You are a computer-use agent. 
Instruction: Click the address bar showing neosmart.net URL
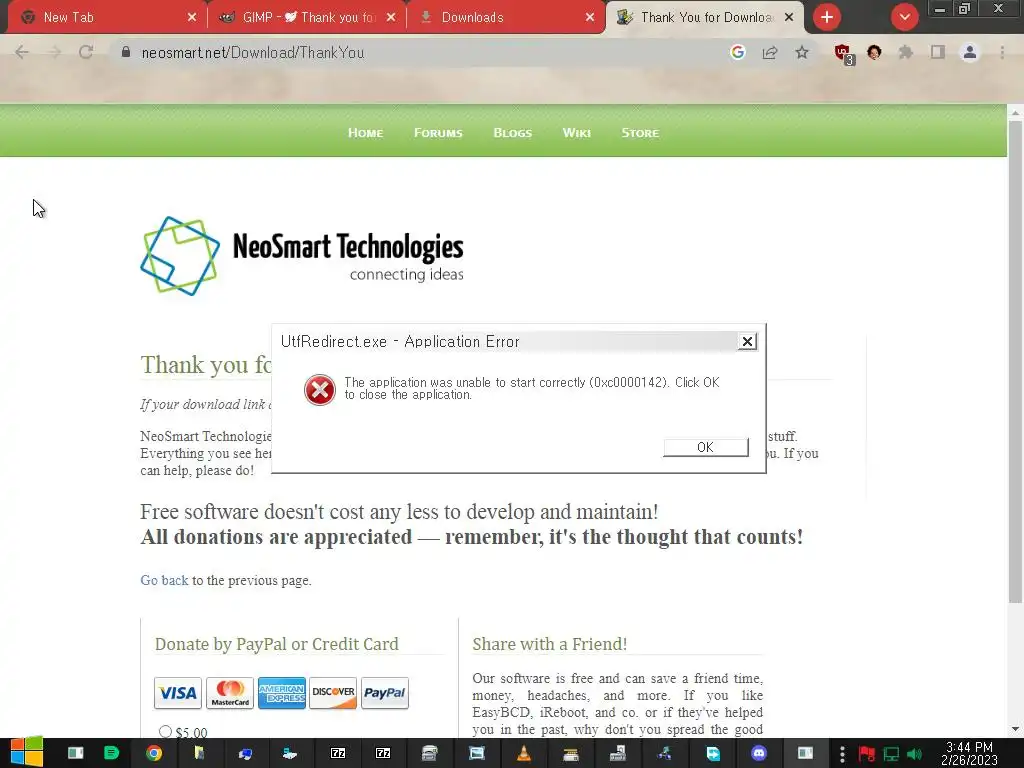[x=418, y=53]
